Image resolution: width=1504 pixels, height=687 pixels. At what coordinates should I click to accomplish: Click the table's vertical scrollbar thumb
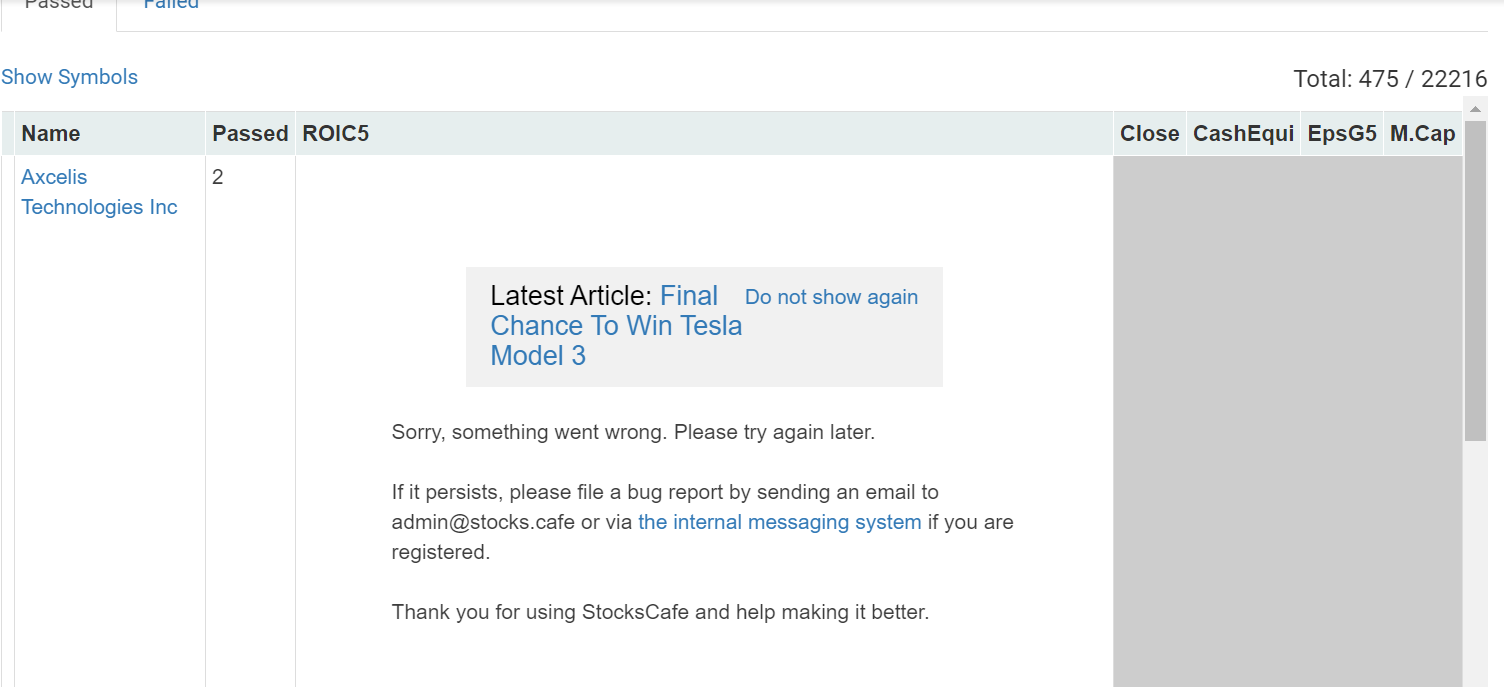coord(1475,280)
